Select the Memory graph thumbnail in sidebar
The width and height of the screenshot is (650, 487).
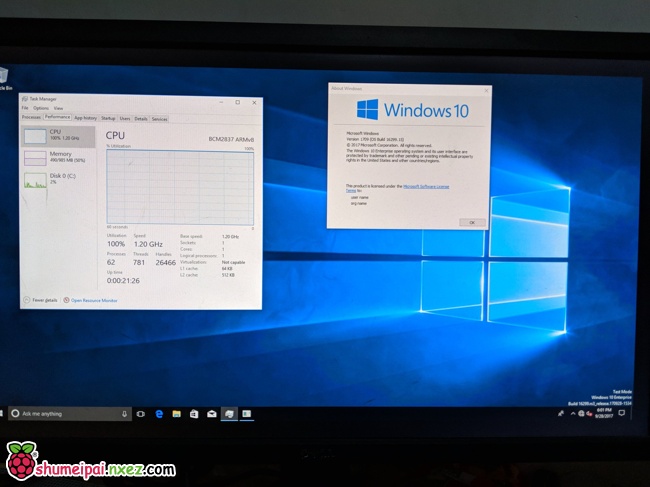(x=35, y=158)
